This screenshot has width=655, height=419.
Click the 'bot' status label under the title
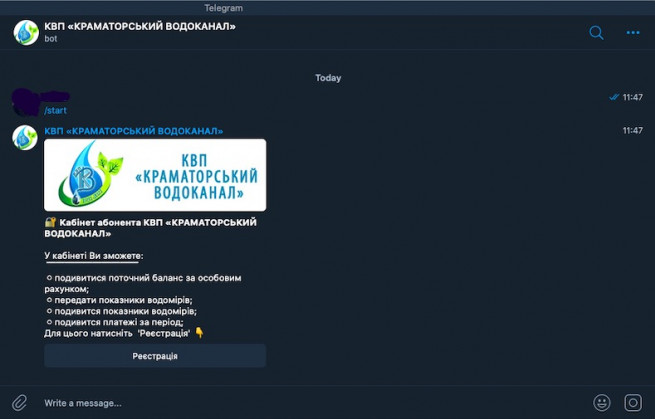click(51, 39)
